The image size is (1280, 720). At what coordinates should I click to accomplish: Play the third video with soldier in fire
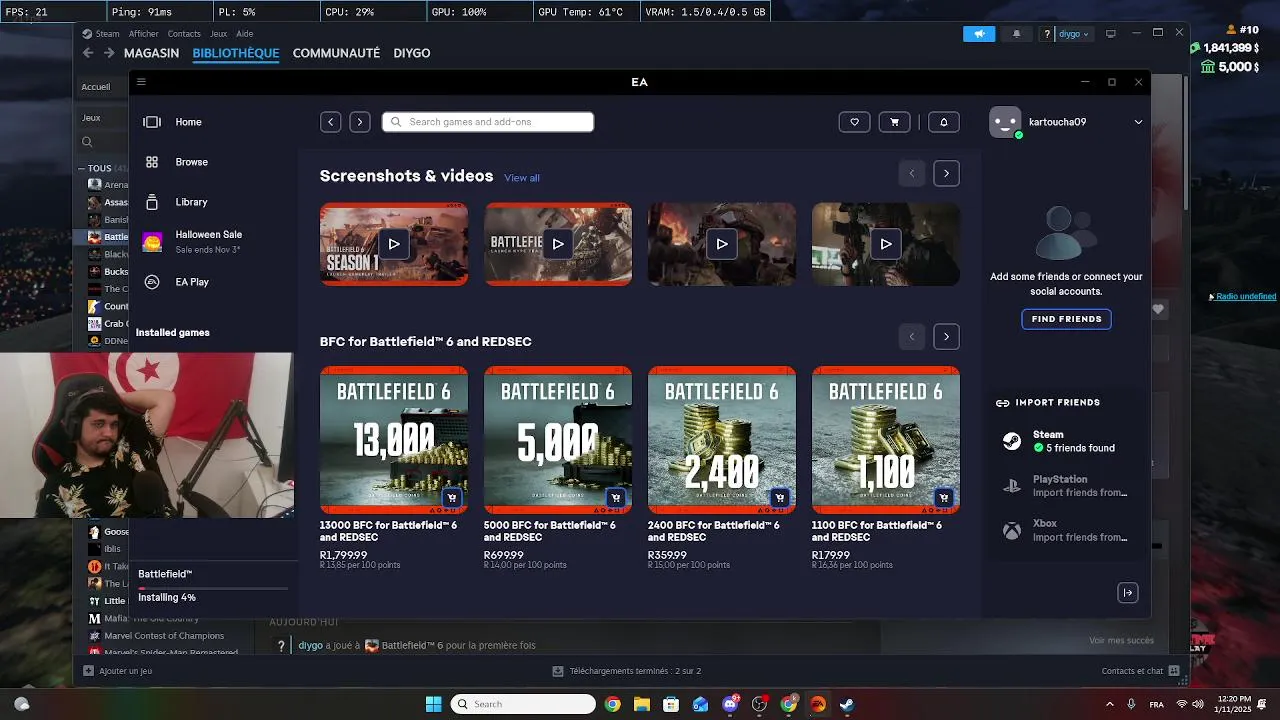click(722, 244)
